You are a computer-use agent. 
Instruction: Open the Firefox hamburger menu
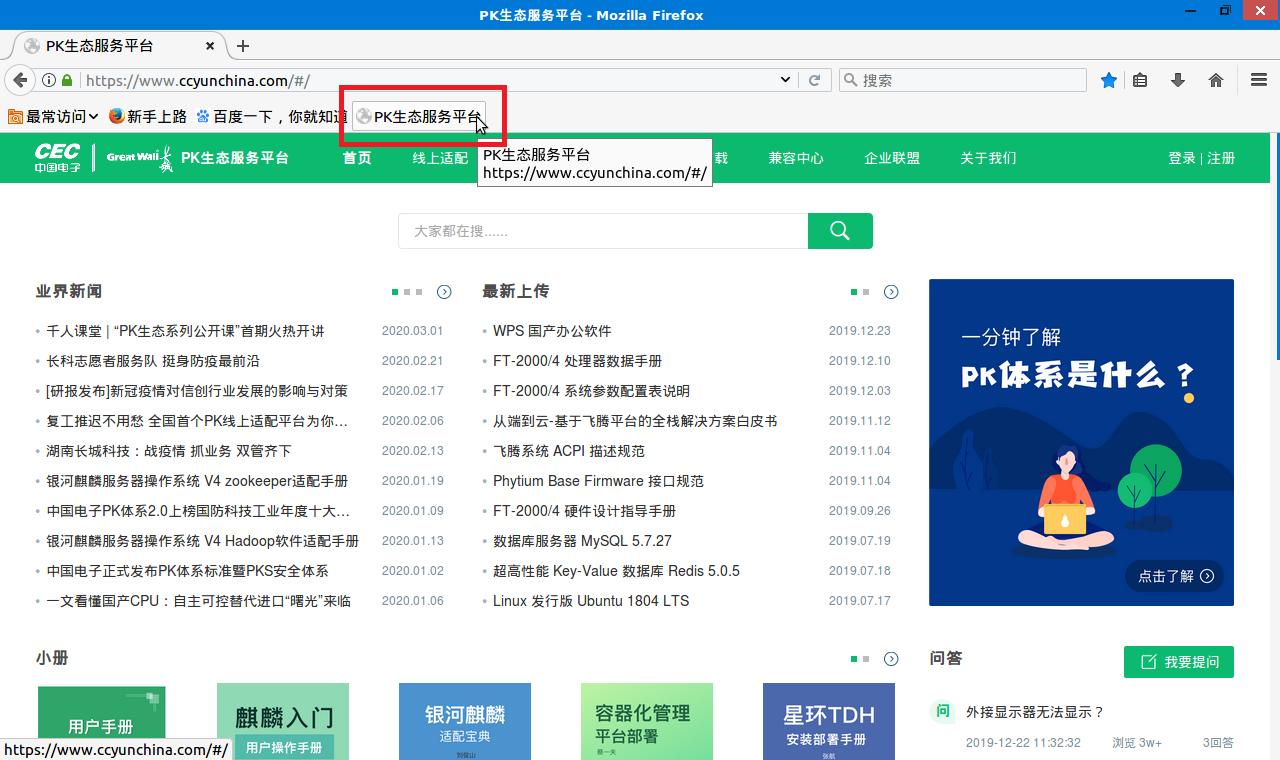(1258, 79)
